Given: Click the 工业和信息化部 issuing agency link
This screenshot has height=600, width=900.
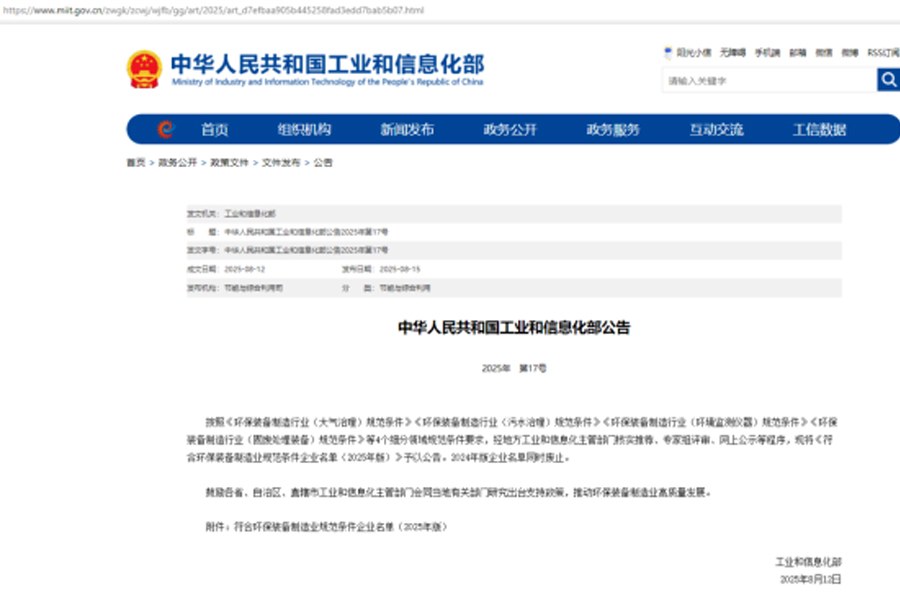Looking at the screenshot, I should (250, 214).
